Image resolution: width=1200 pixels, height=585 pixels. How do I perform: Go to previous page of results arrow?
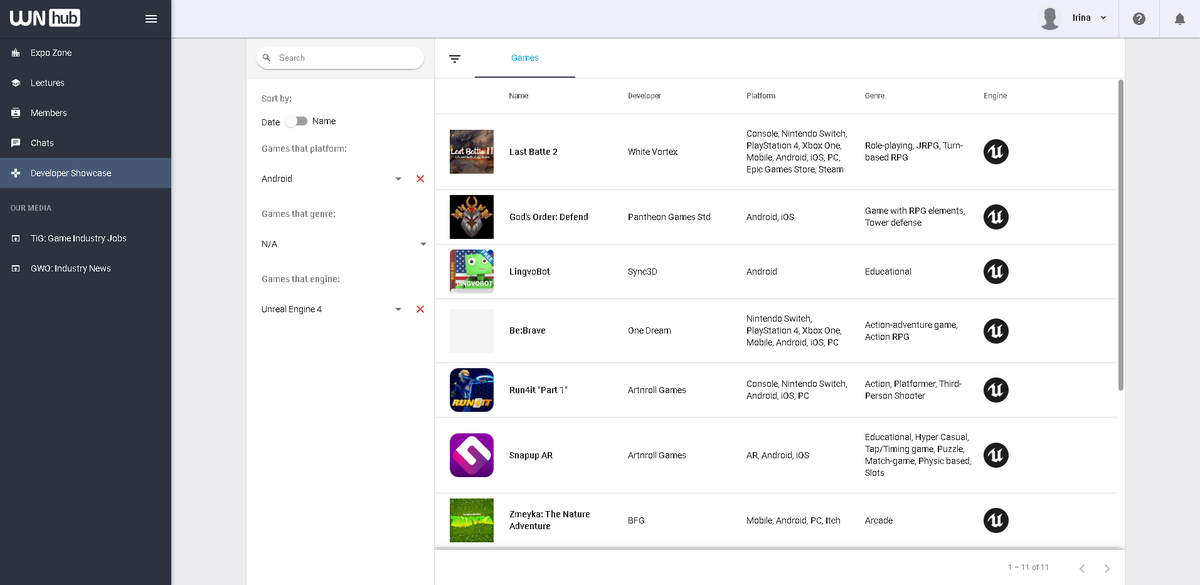(1082, 568)
